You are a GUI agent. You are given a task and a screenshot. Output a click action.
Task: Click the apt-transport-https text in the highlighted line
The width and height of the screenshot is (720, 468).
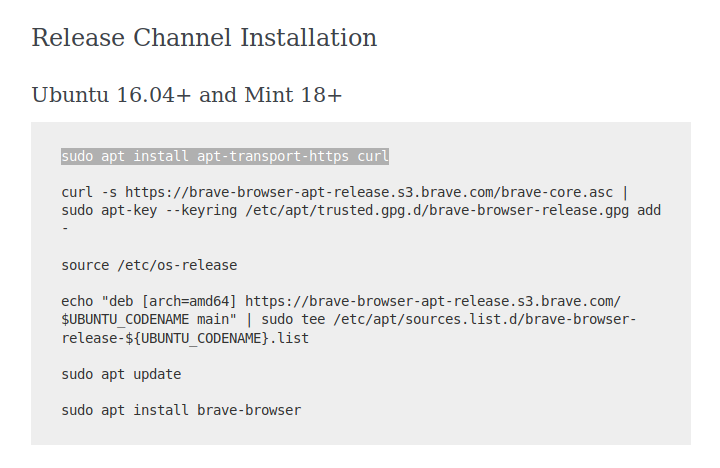273,156
